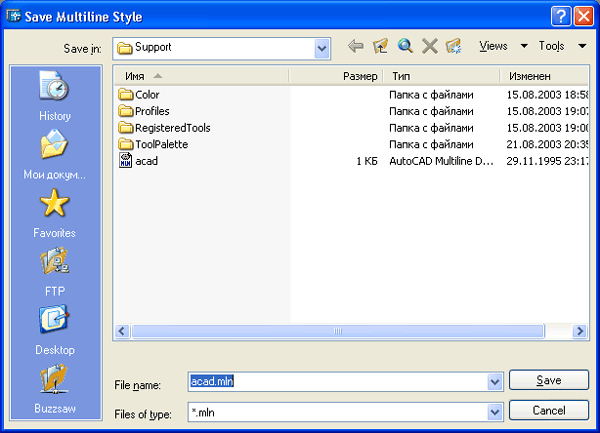Select the FTP location icon

pyautogui.click(x=55, y=272)
